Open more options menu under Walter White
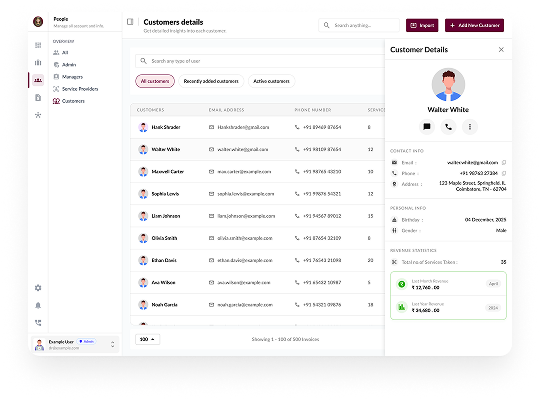The height and width of the screenshot is (400, 540). click(470, 127)
